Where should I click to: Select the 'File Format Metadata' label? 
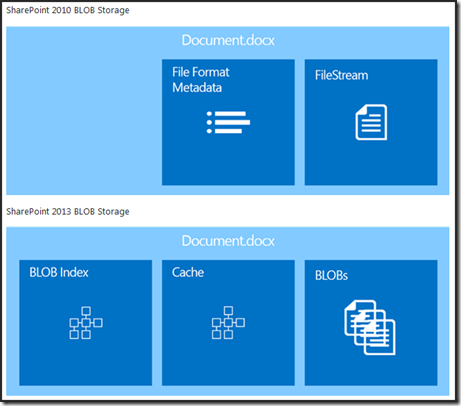tap(201, 80)
